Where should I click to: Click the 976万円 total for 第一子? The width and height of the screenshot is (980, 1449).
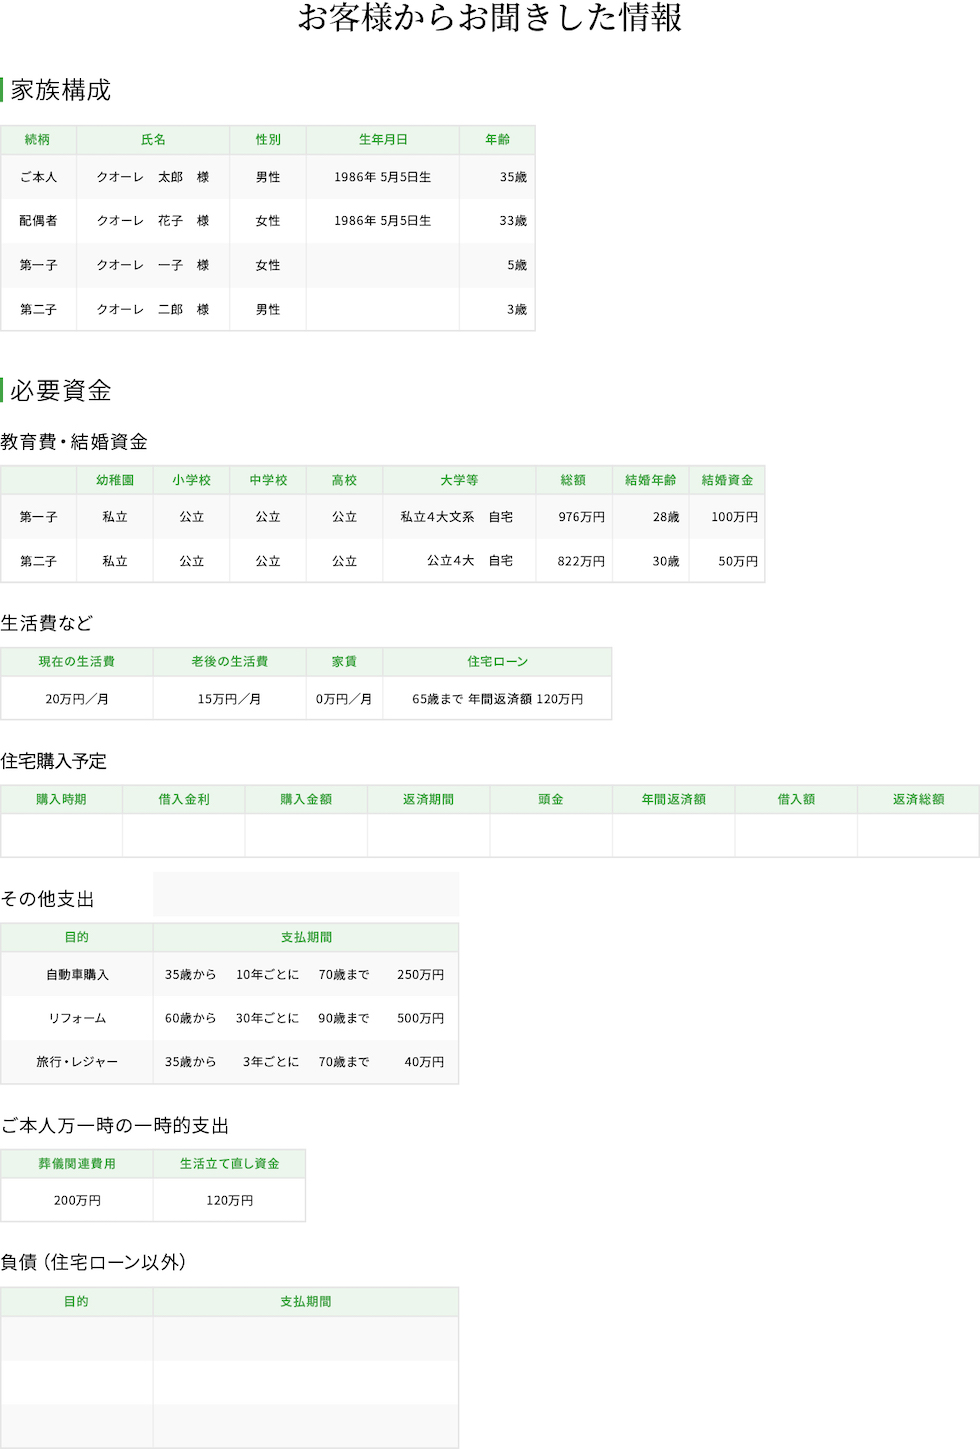click(x=574, y=516)
